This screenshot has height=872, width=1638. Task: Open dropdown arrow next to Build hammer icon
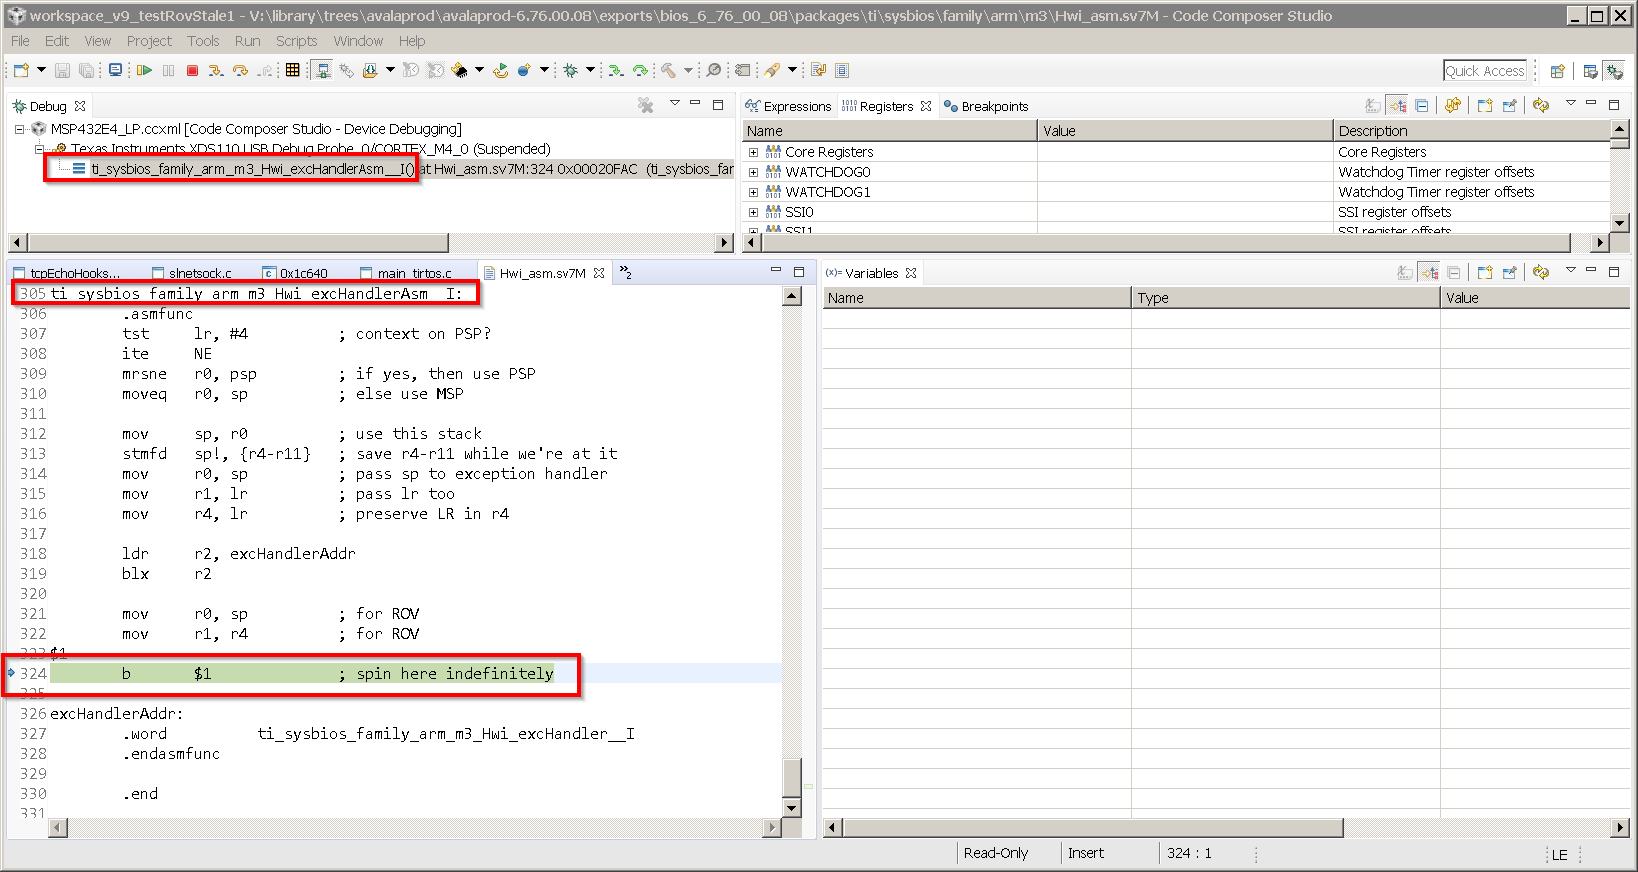(x=688, y=70)
